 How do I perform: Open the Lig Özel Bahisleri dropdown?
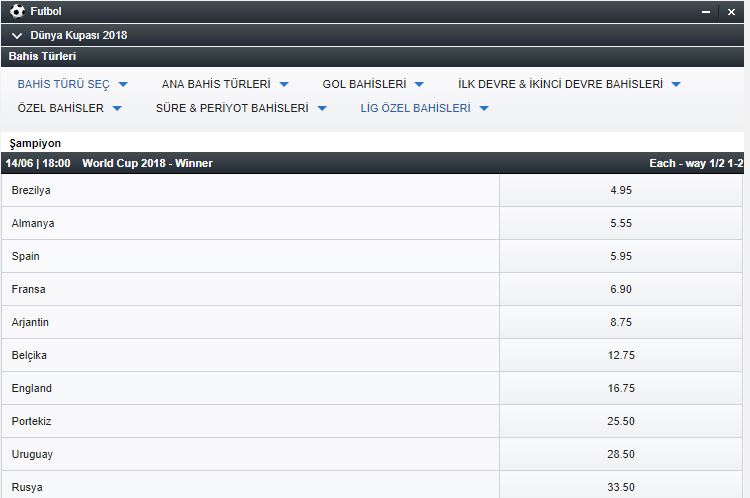pos(424,108)
